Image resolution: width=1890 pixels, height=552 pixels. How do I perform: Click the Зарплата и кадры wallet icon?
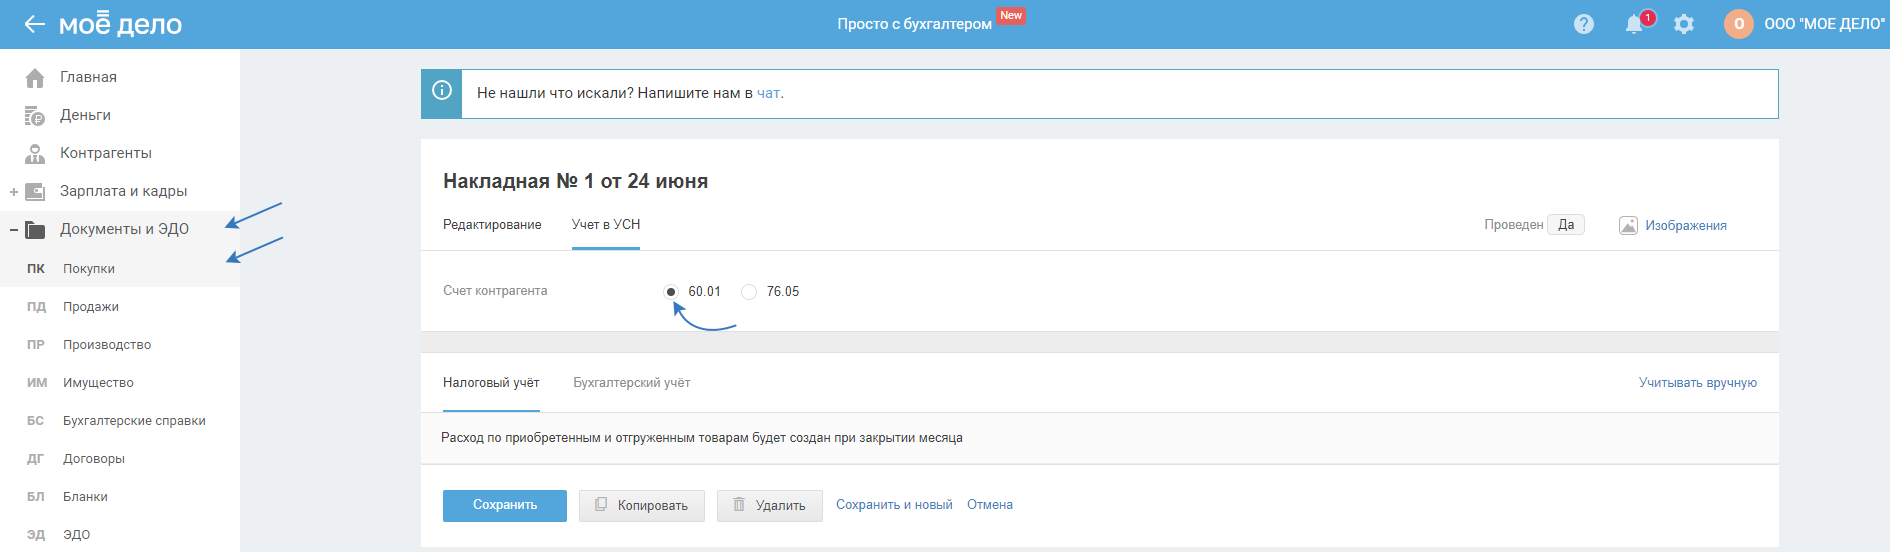(x=35, y=191)
